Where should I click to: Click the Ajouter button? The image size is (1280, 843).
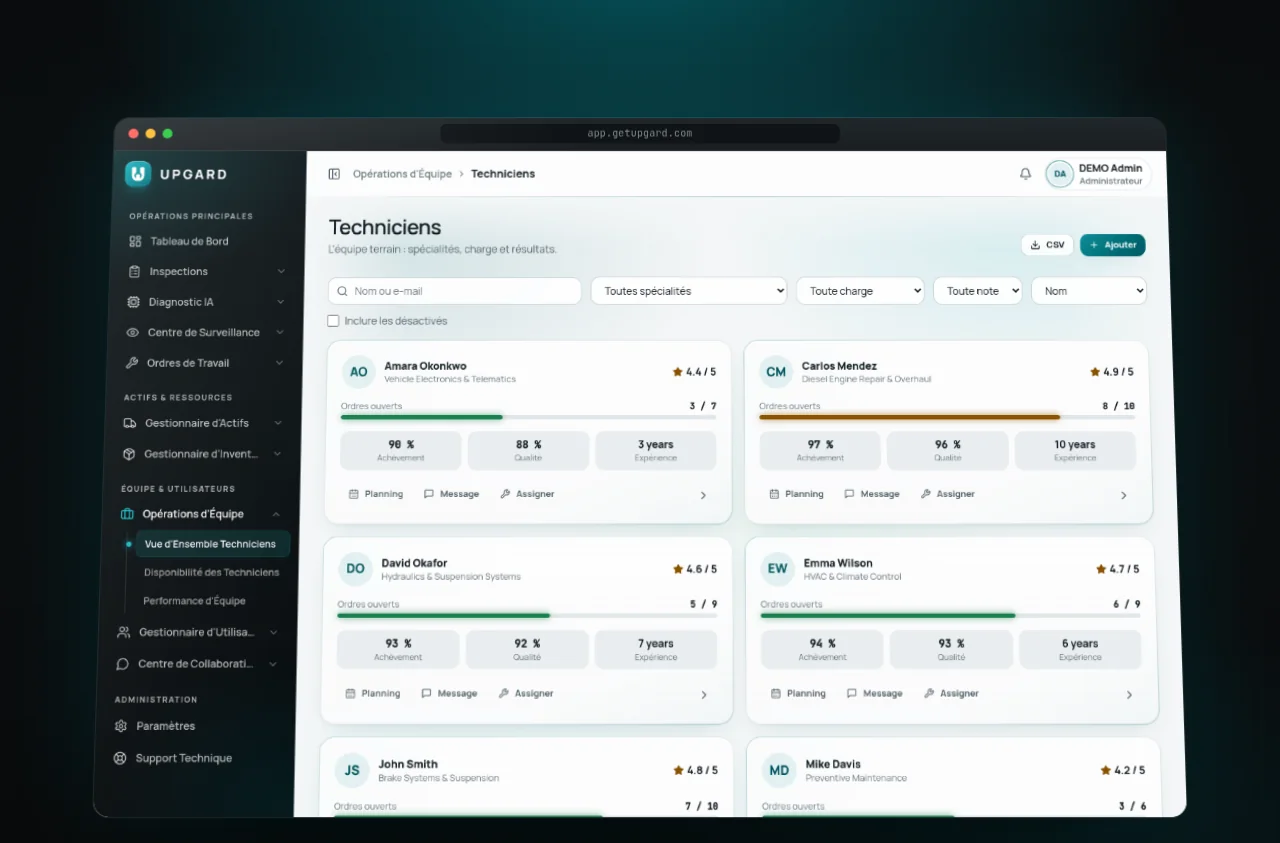click(x=1113, y=245)
